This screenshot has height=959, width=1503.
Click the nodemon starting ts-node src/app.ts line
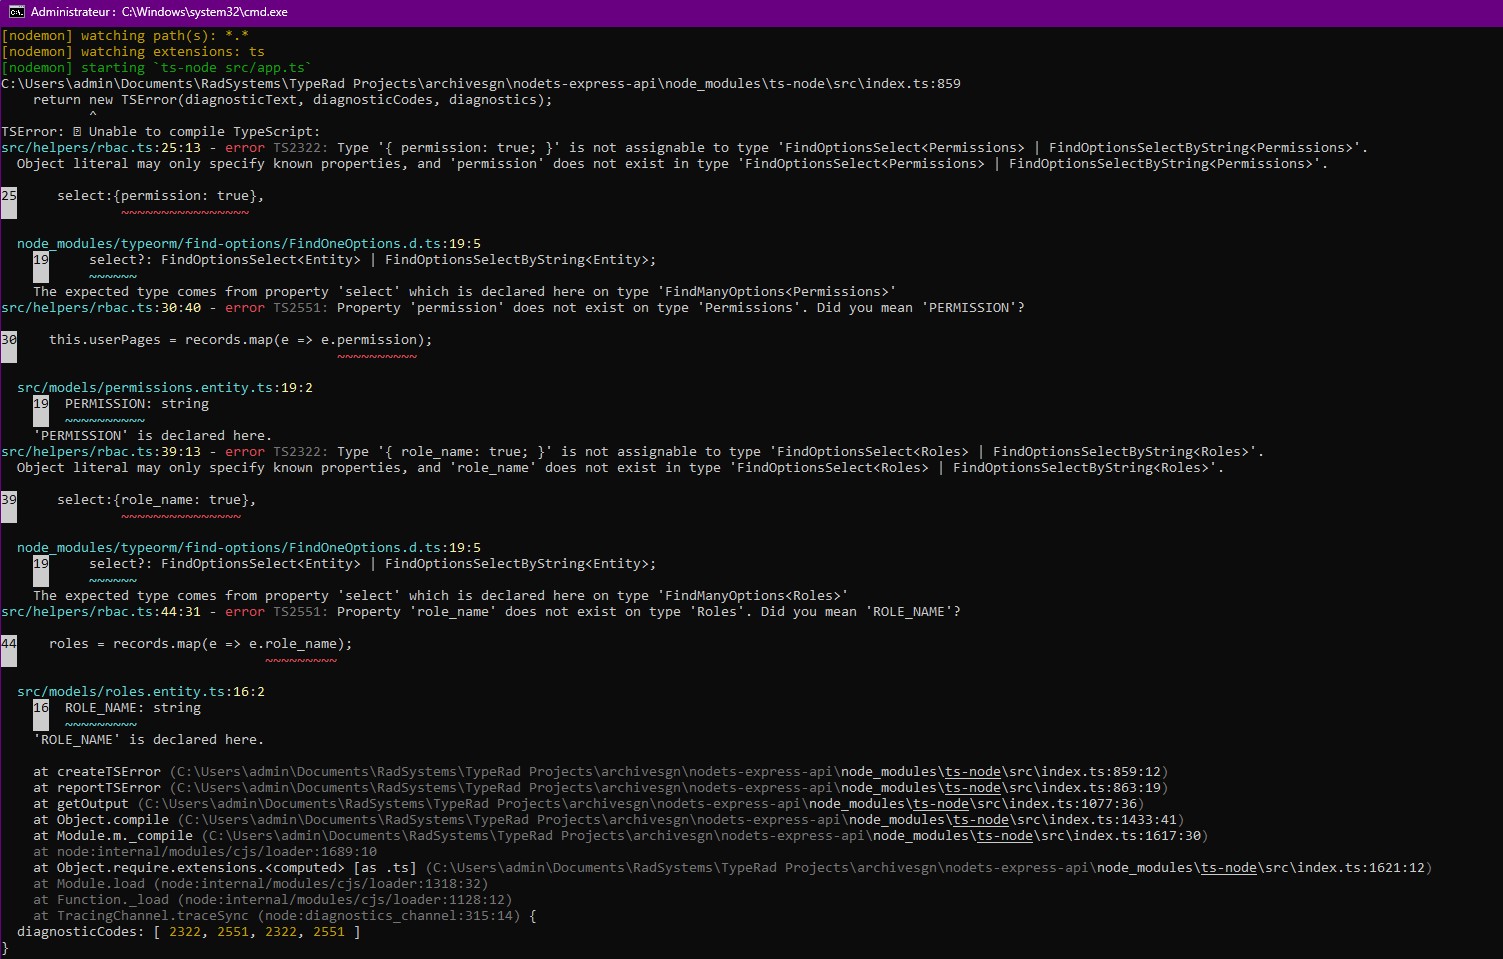click(x=157, y=68)
